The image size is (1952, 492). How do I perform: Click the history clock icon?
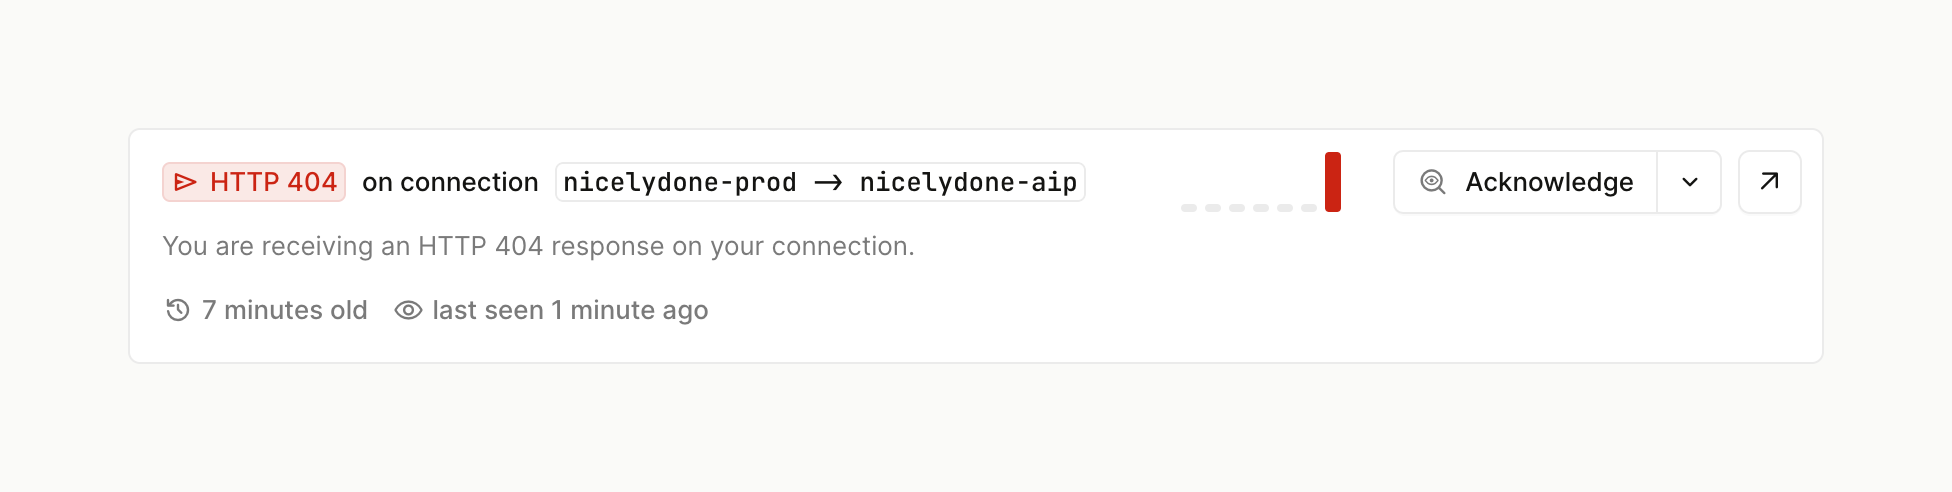point(178,310)
